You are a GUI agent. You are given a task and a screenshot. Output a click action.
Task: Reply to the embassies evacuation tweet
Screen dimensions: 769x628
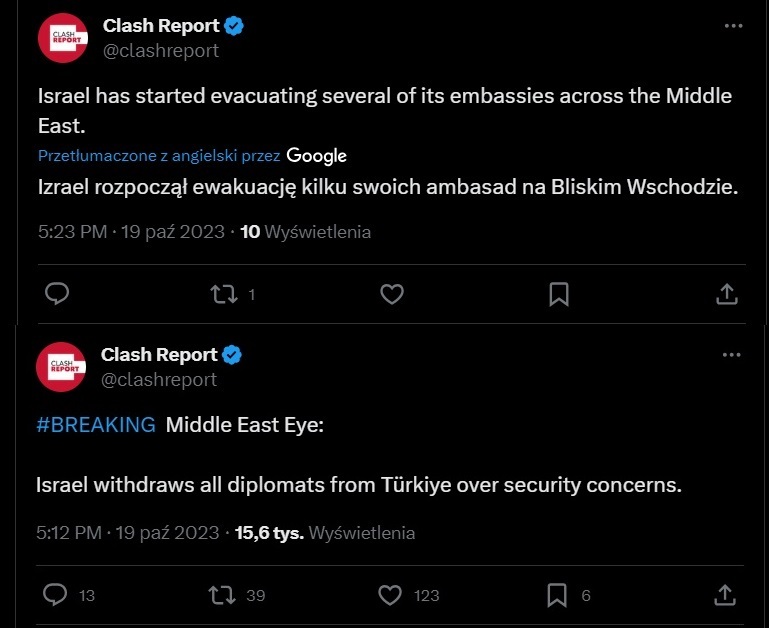pyautogui.click(x=57, y=294)
